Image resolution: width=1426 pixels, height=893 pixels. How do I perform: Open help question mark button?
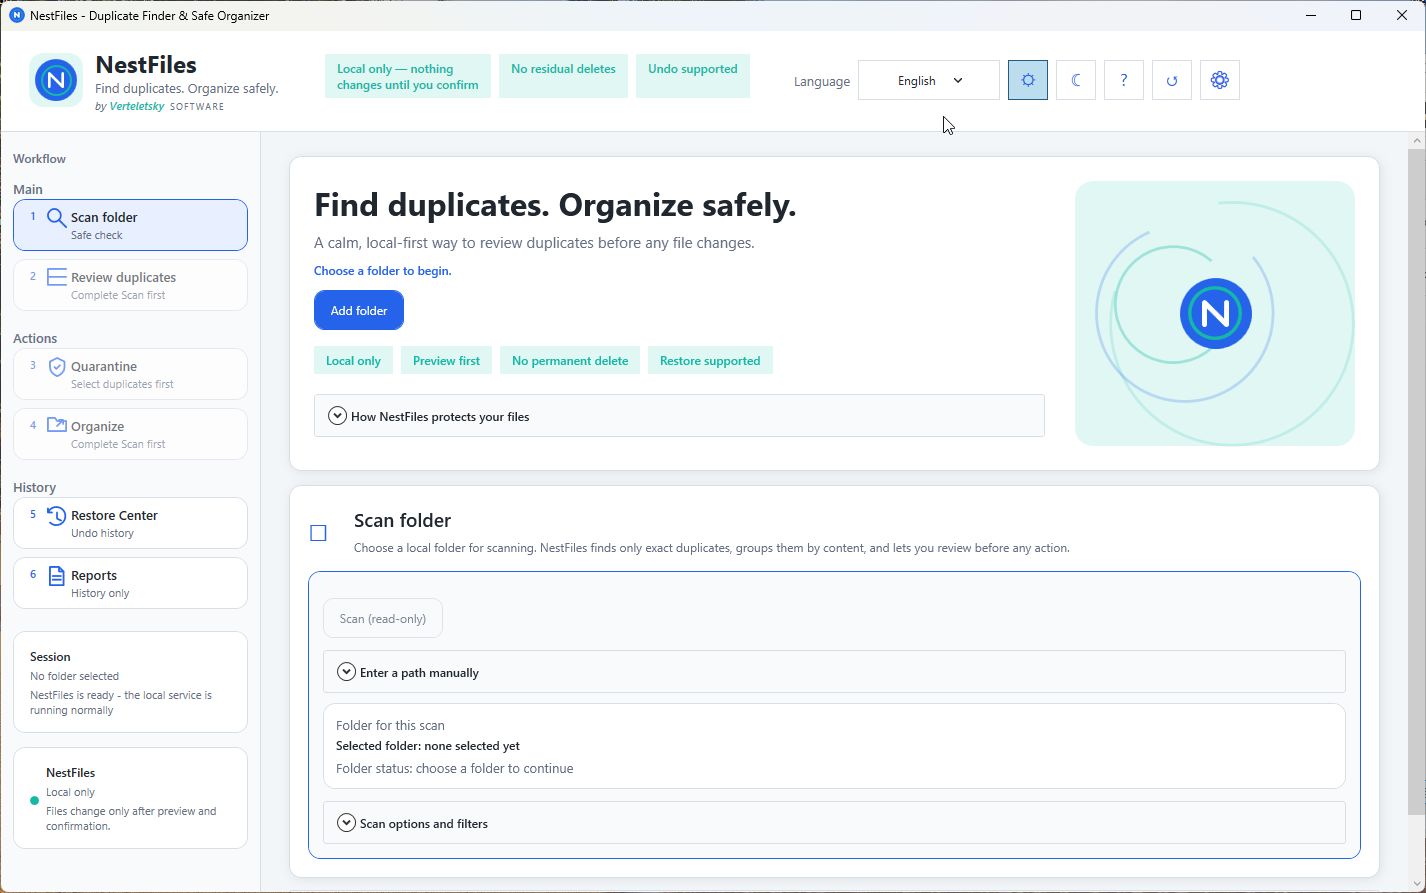(1124, 80)
